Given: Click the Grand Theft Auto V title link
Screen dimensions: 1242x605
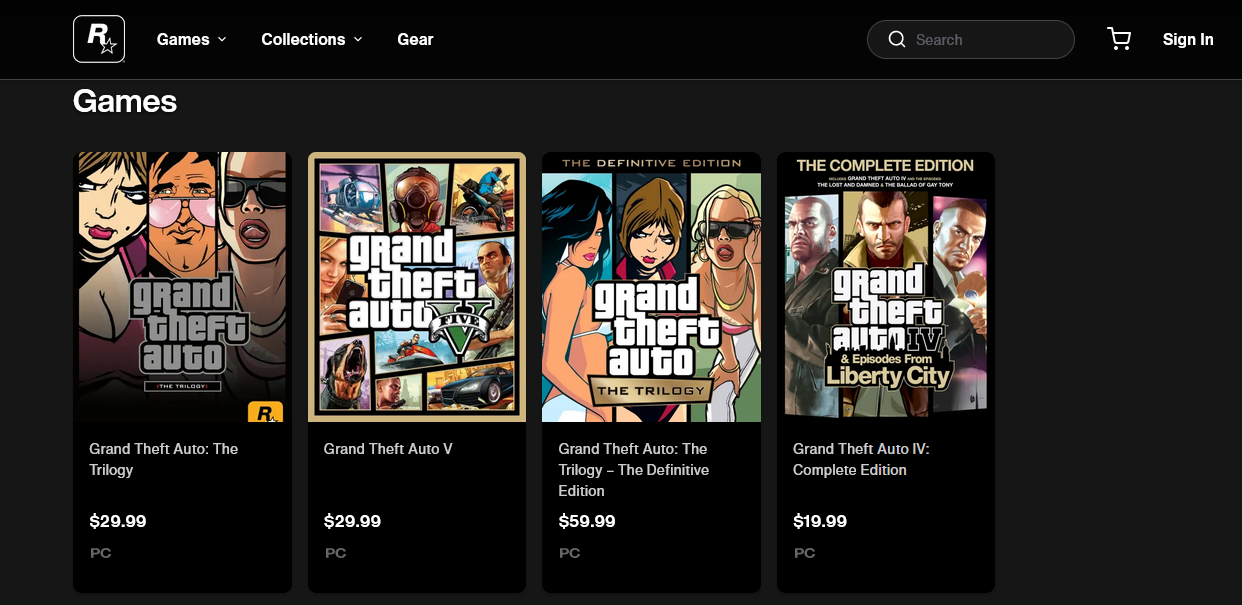Looking at the screenshot, I should click(388, 449).
